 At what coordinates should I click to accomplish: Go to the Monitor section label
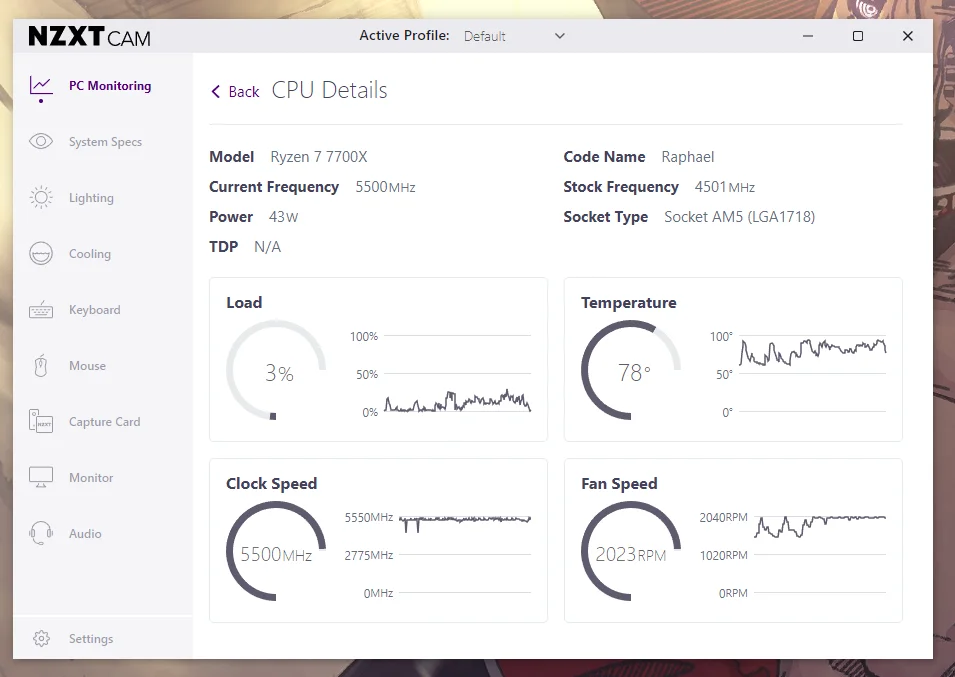(91, 478)
